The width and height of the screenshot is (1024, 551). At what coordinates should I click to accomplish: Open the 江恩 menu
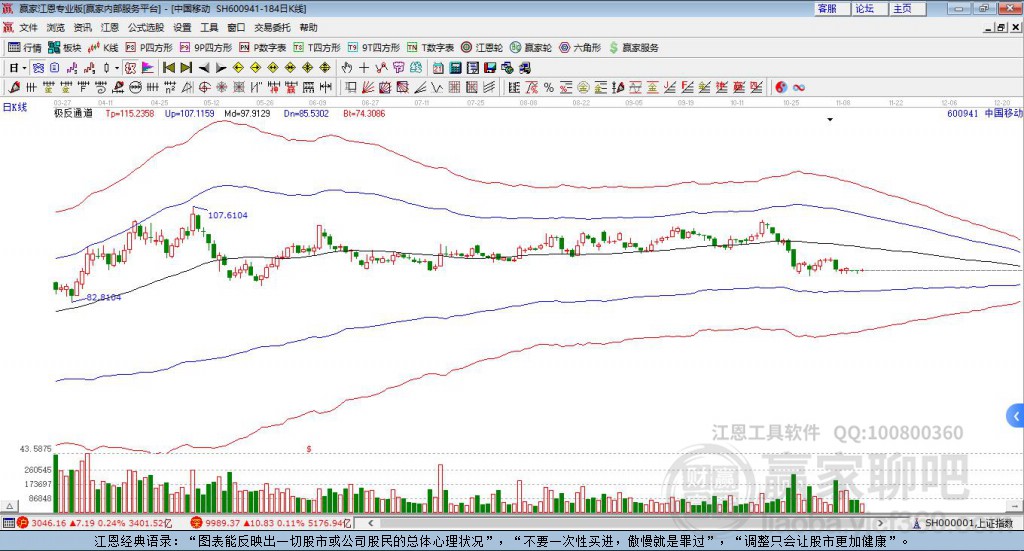tap(110, 27)
